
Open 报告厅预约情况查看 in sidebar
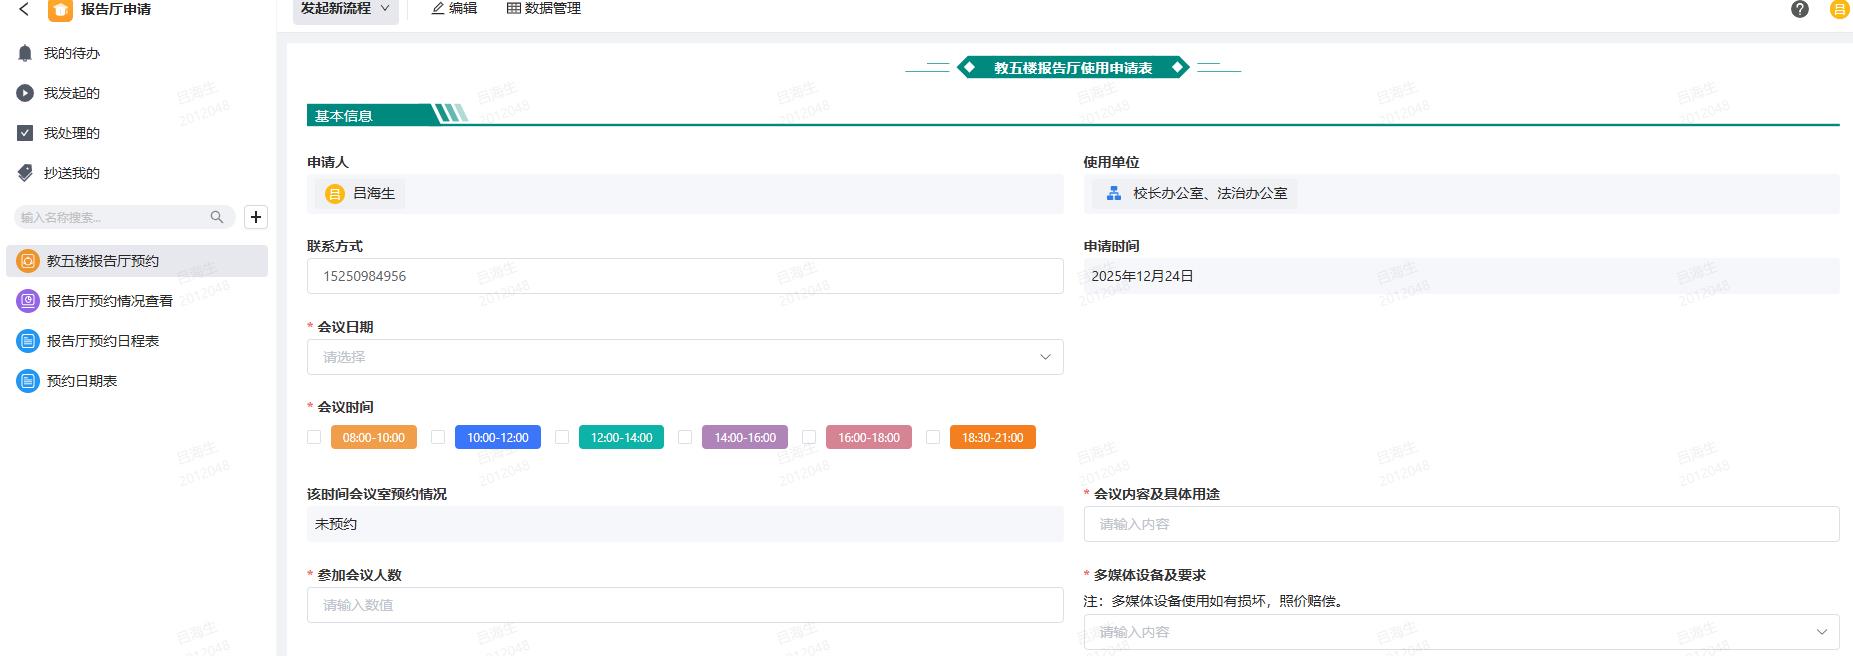click(x=109, y=301)
